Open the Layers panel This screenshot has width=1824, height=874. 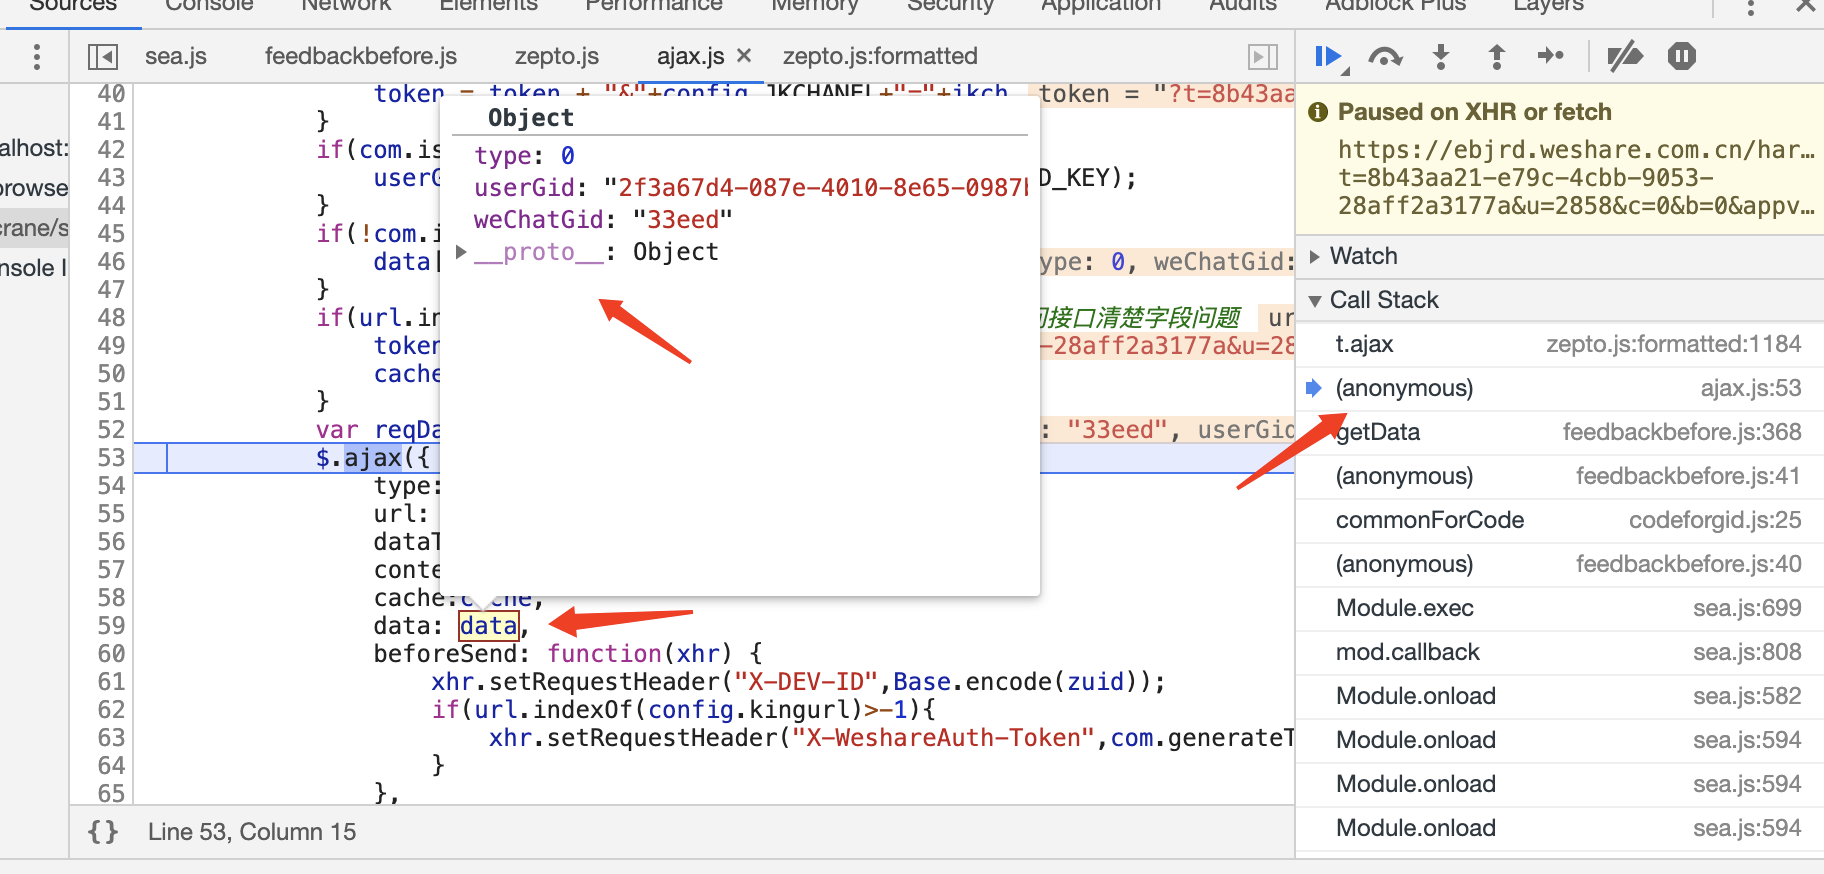click(1548, 6)
